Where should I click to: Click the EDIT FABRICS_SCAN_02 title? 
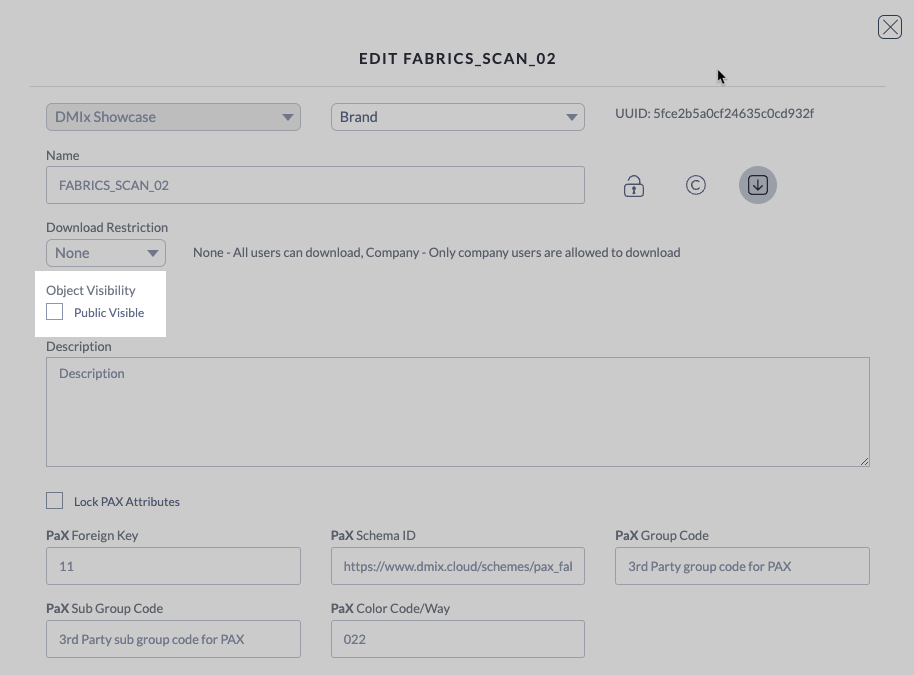click(x=458, y=59)
